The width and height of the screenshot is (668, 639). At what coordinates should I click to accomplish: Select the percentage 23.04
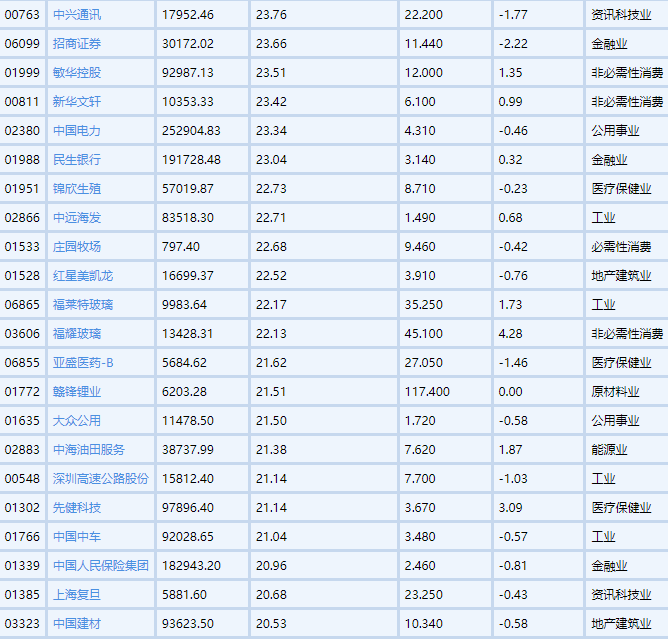[x=271, y=160]
